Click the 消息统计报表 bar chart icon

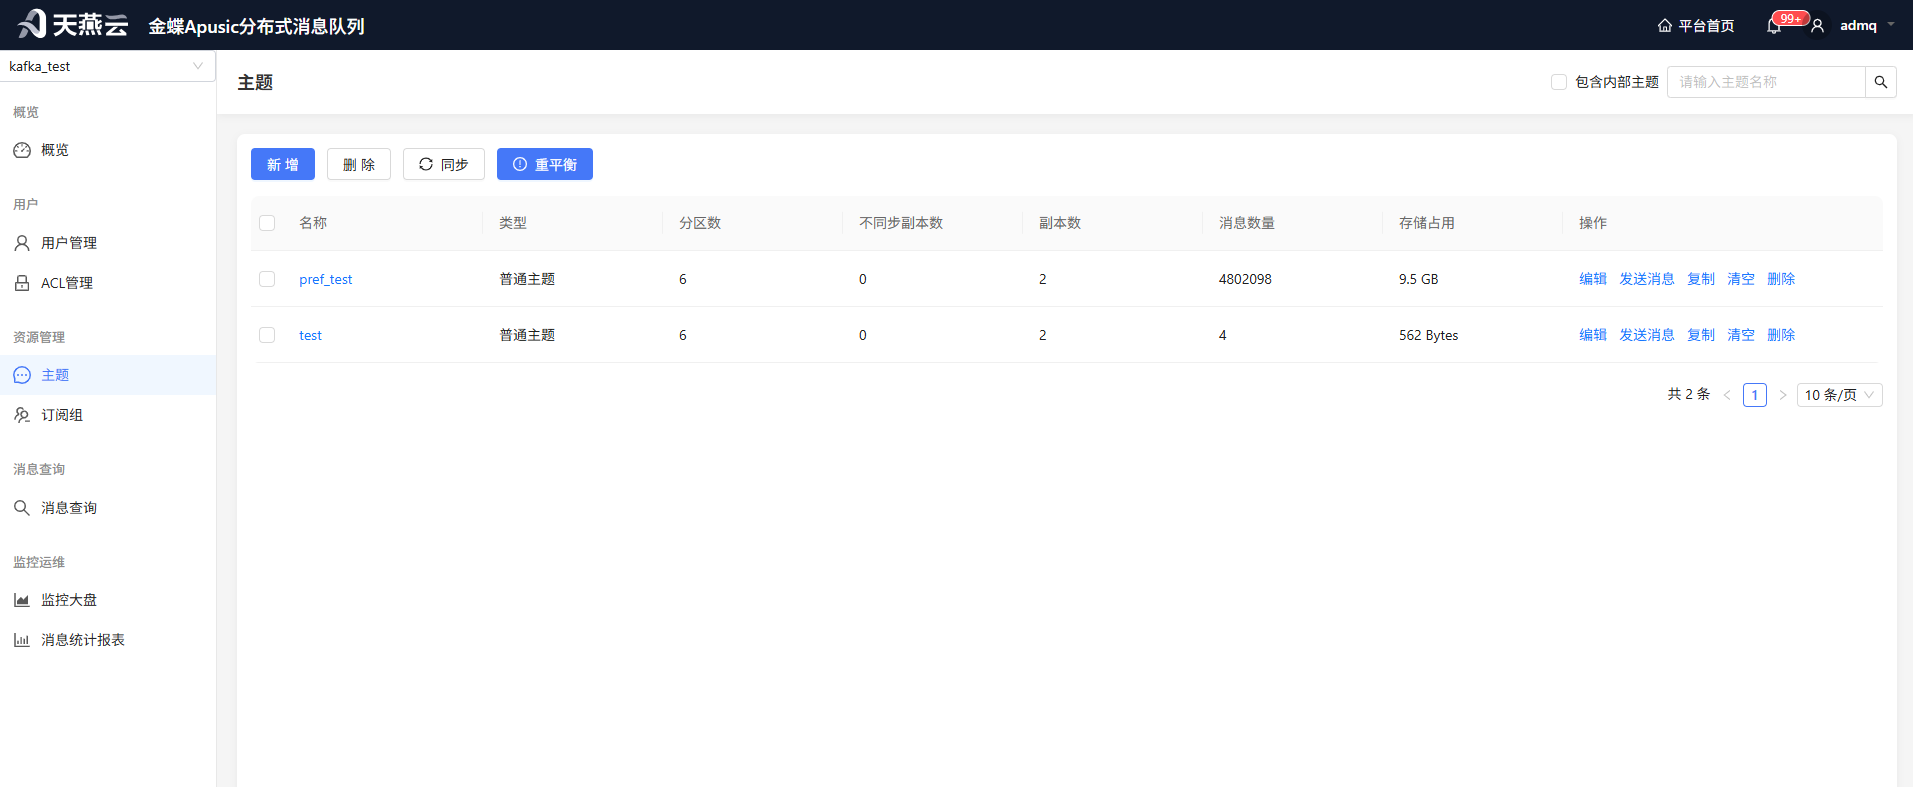coord(22,640)
